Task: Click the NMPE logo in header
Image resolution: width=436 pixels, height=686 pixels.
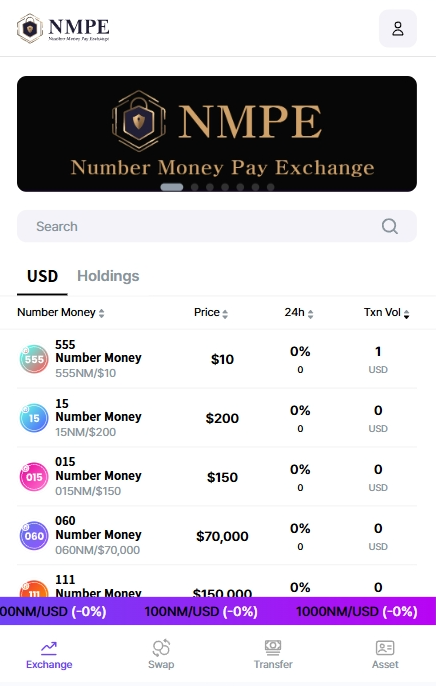Action: 63,28
